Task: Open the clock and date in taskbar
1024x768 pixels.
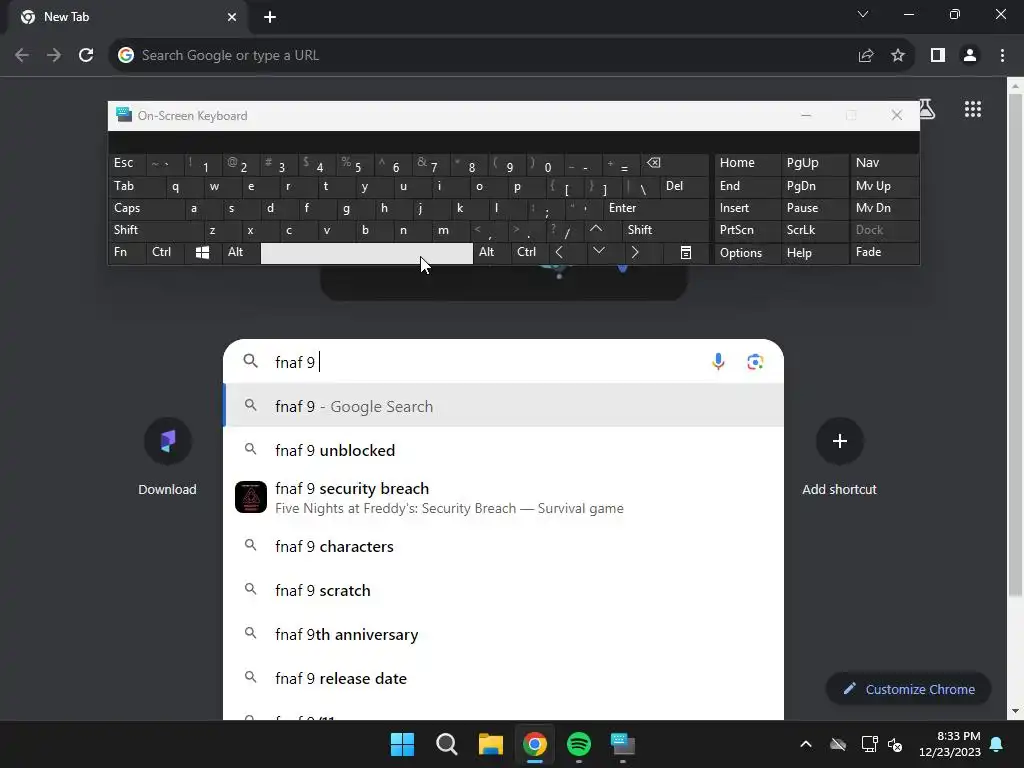Action: point(950,744)
